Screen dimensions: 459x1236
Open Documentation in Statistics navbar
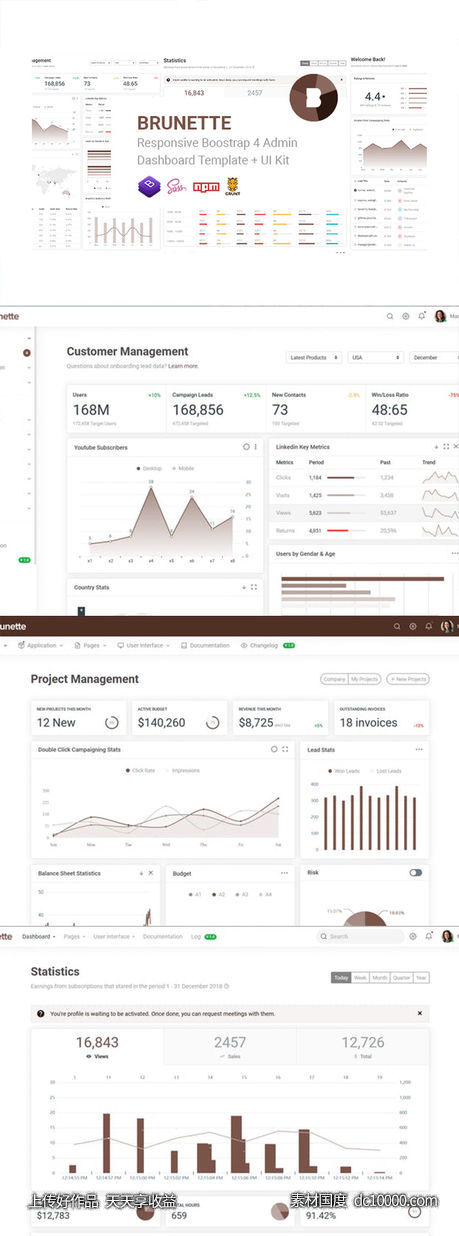point(163,937)
